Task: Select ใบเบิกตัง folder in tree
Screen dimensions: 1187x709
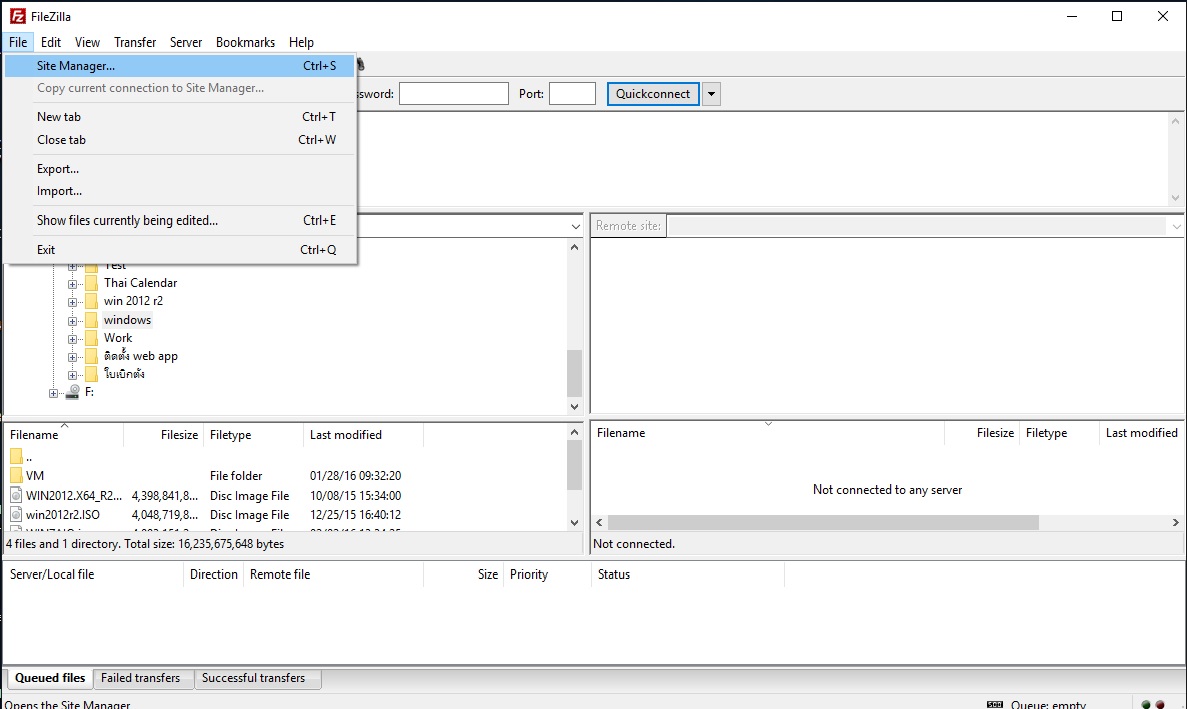Action: coord(124,374)
